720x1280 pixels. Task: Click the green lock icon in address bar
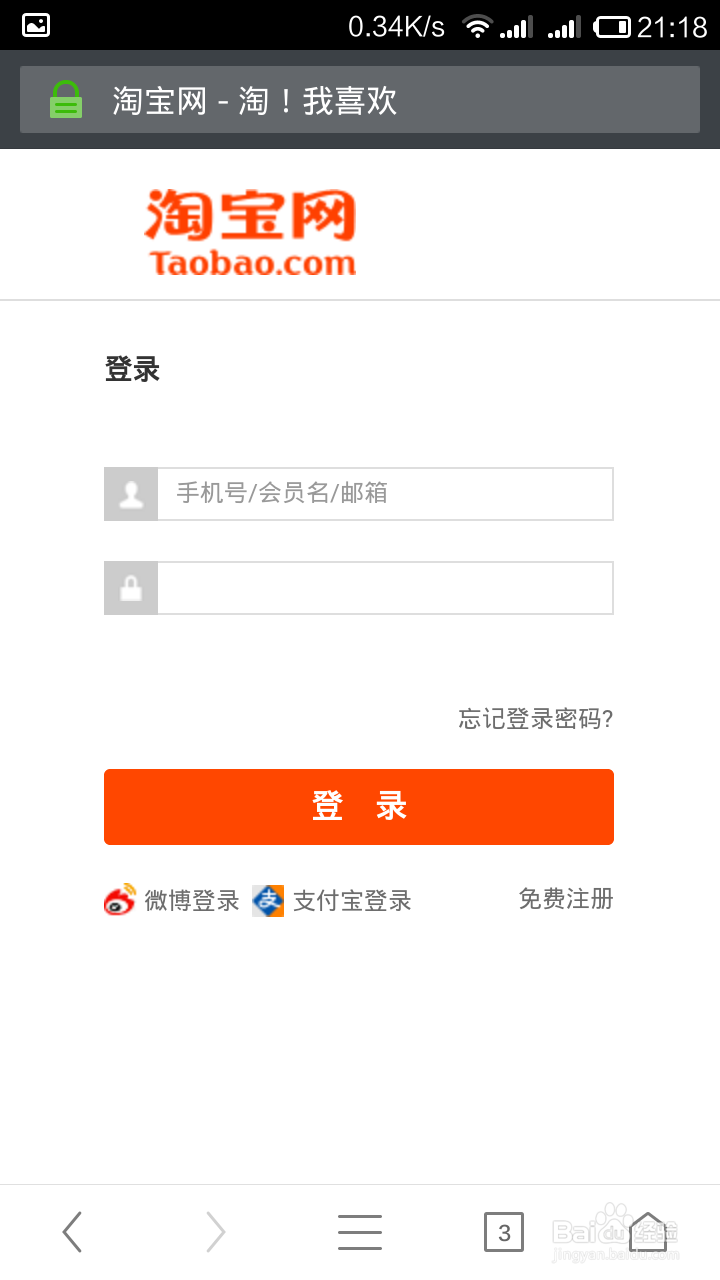point(66,99)
